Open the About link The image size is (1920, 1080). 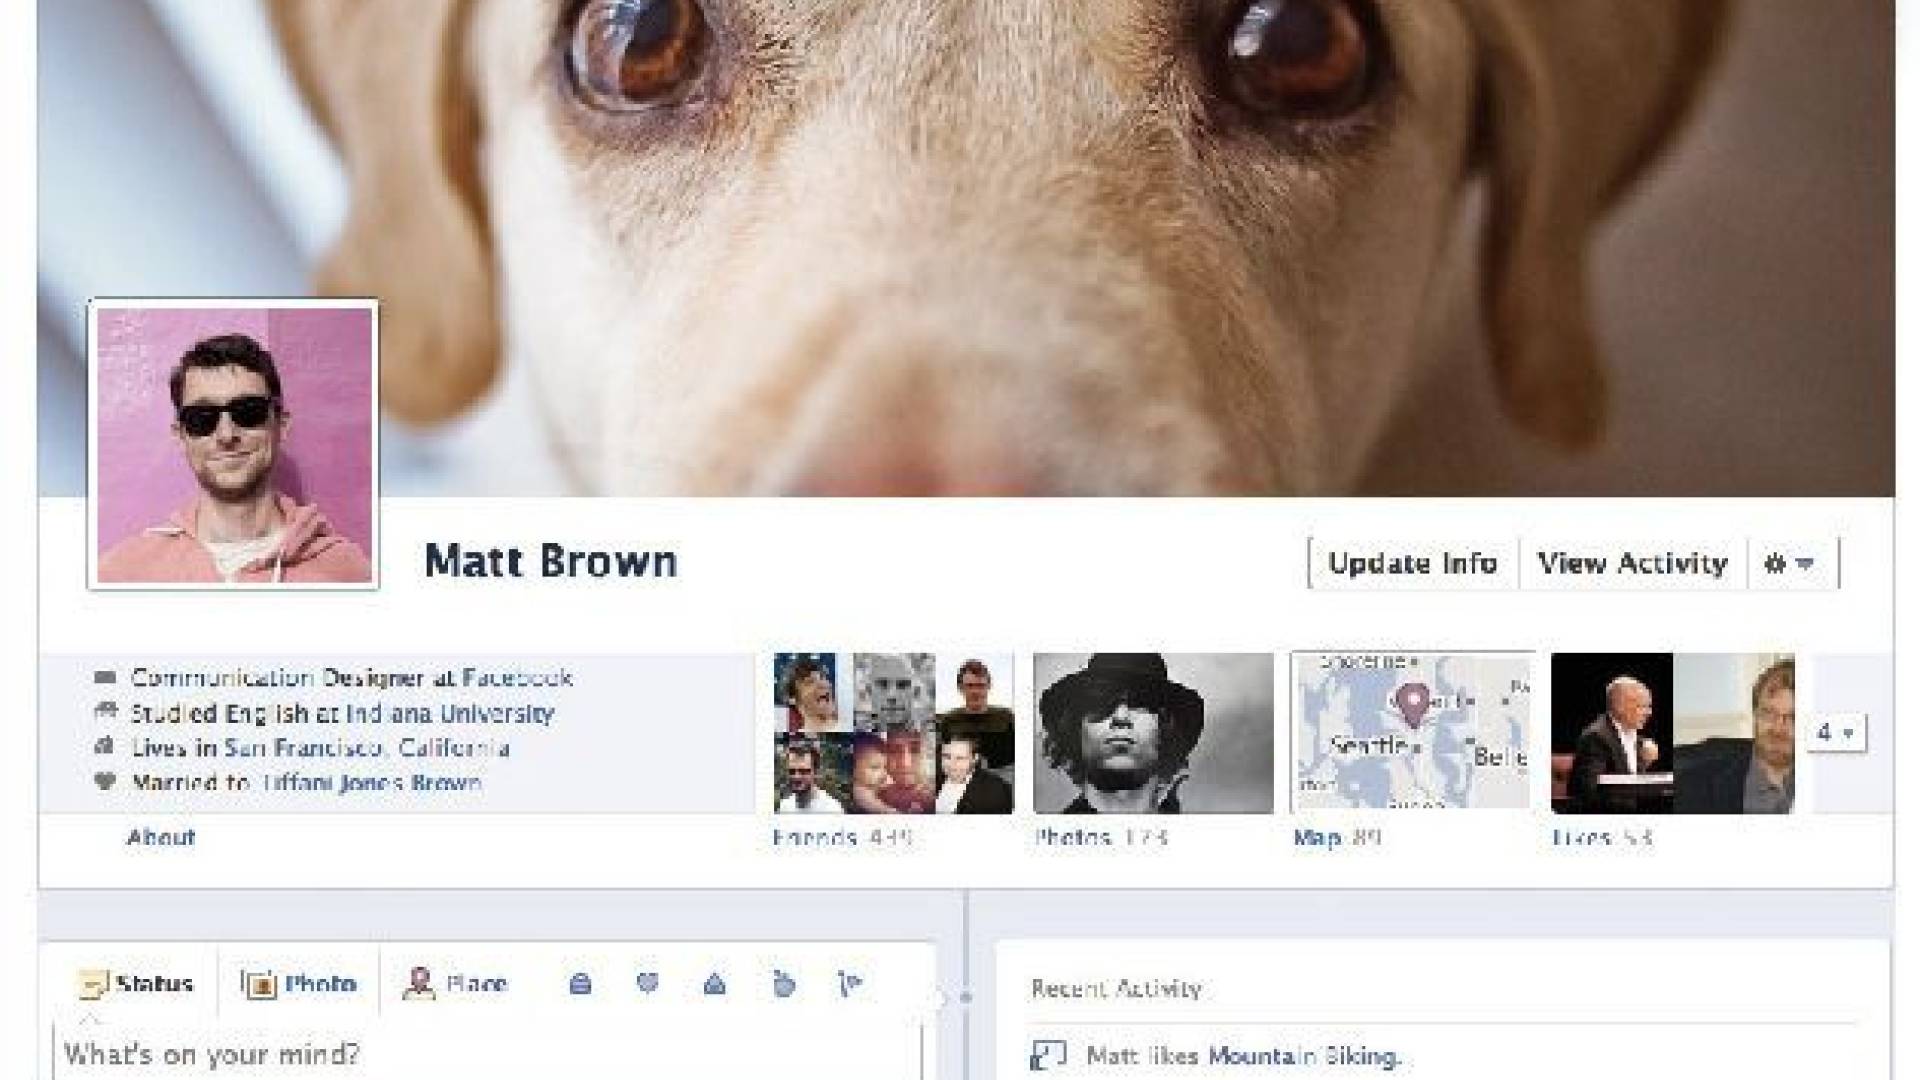[x=161, y=838]
